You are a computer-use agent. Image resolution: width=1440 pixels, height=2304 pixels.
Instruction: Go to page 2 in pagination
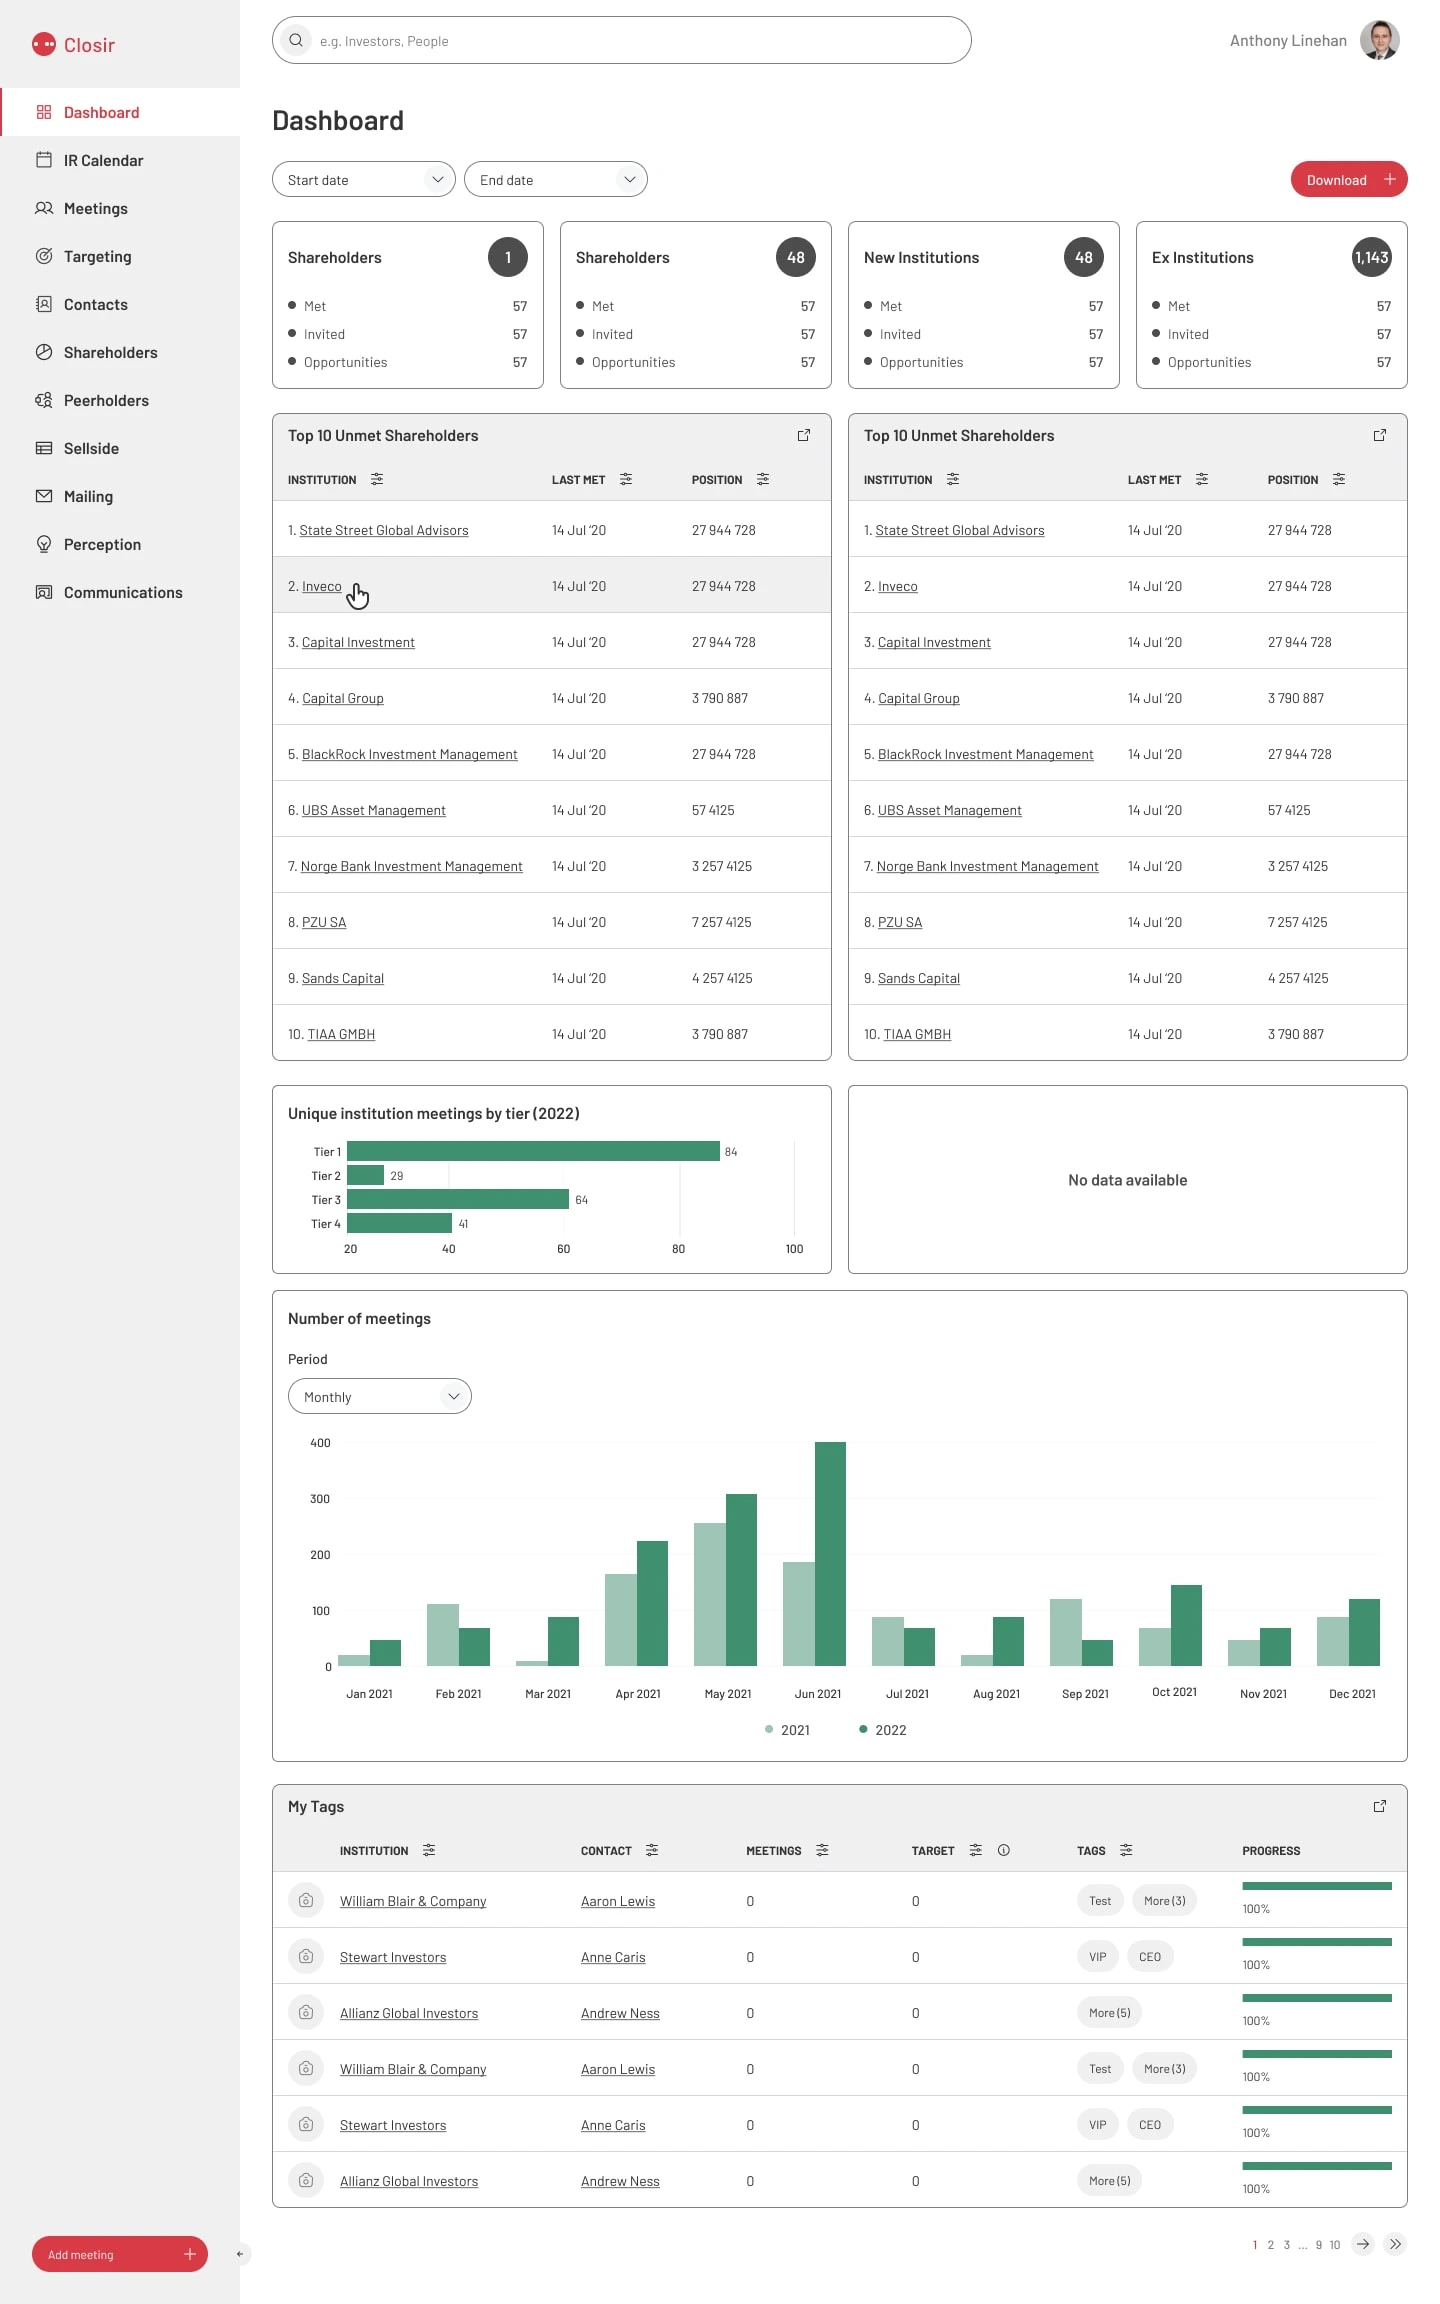tap(1271, 2245)
